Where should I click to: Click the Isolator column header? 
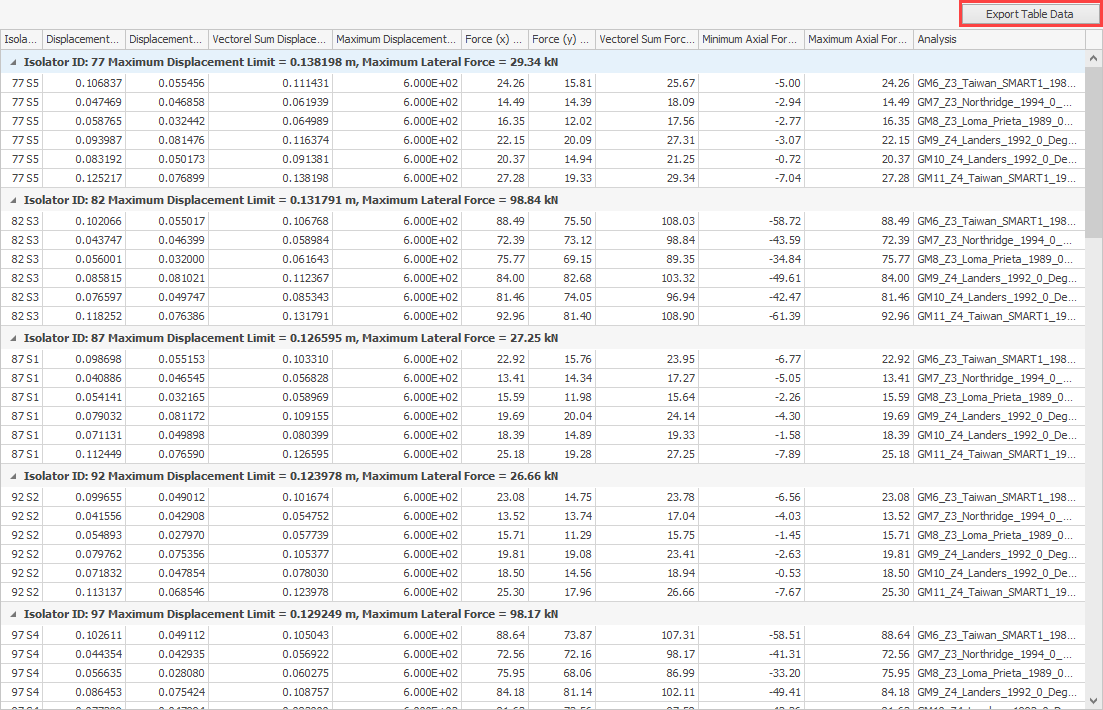coord(21,40)
